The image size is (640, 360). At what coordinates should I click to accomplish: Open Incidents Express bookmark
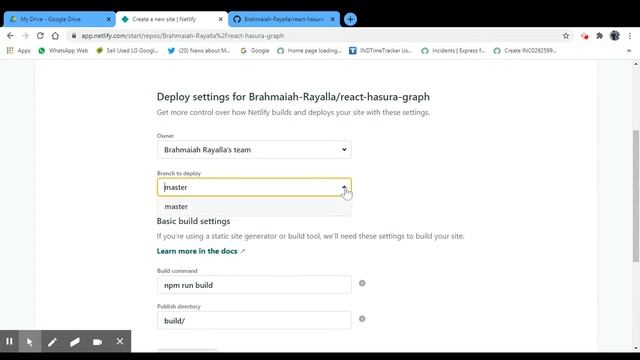[453, 51]
